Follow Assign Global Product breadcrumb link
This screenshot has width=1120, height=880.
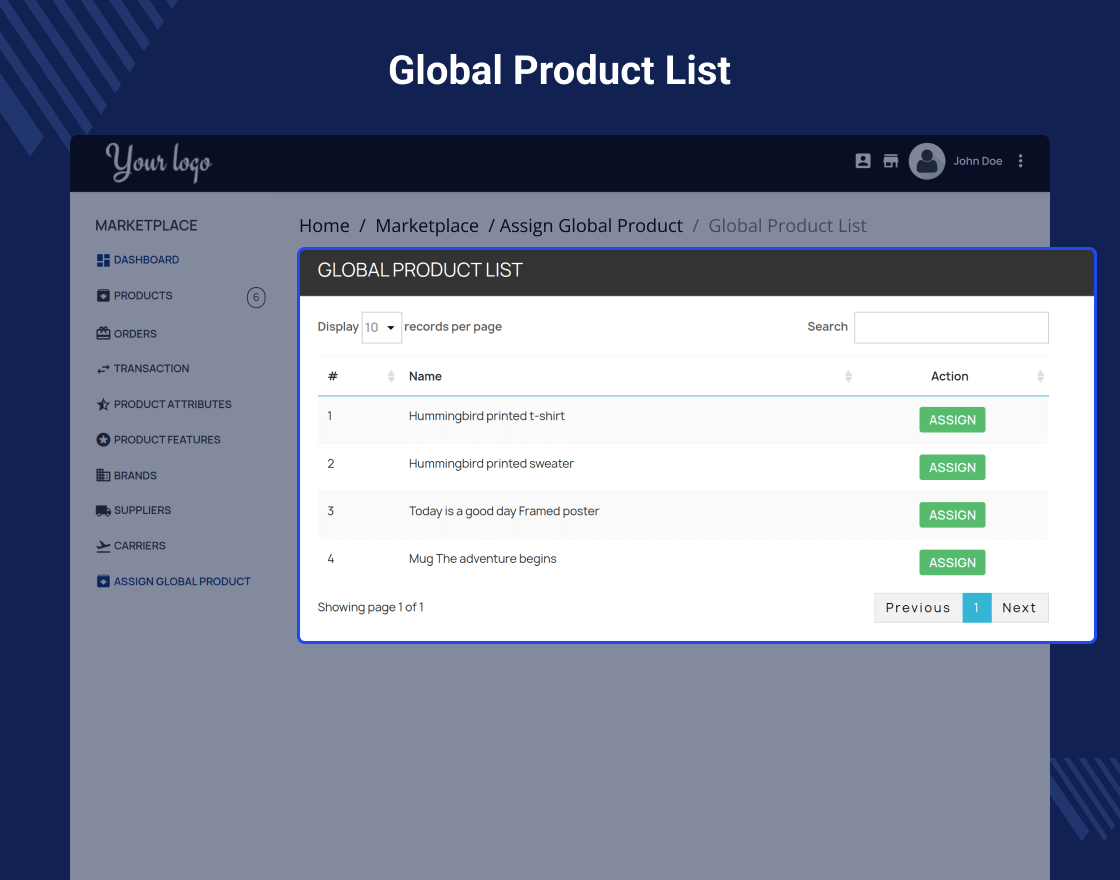coord(591,226)
